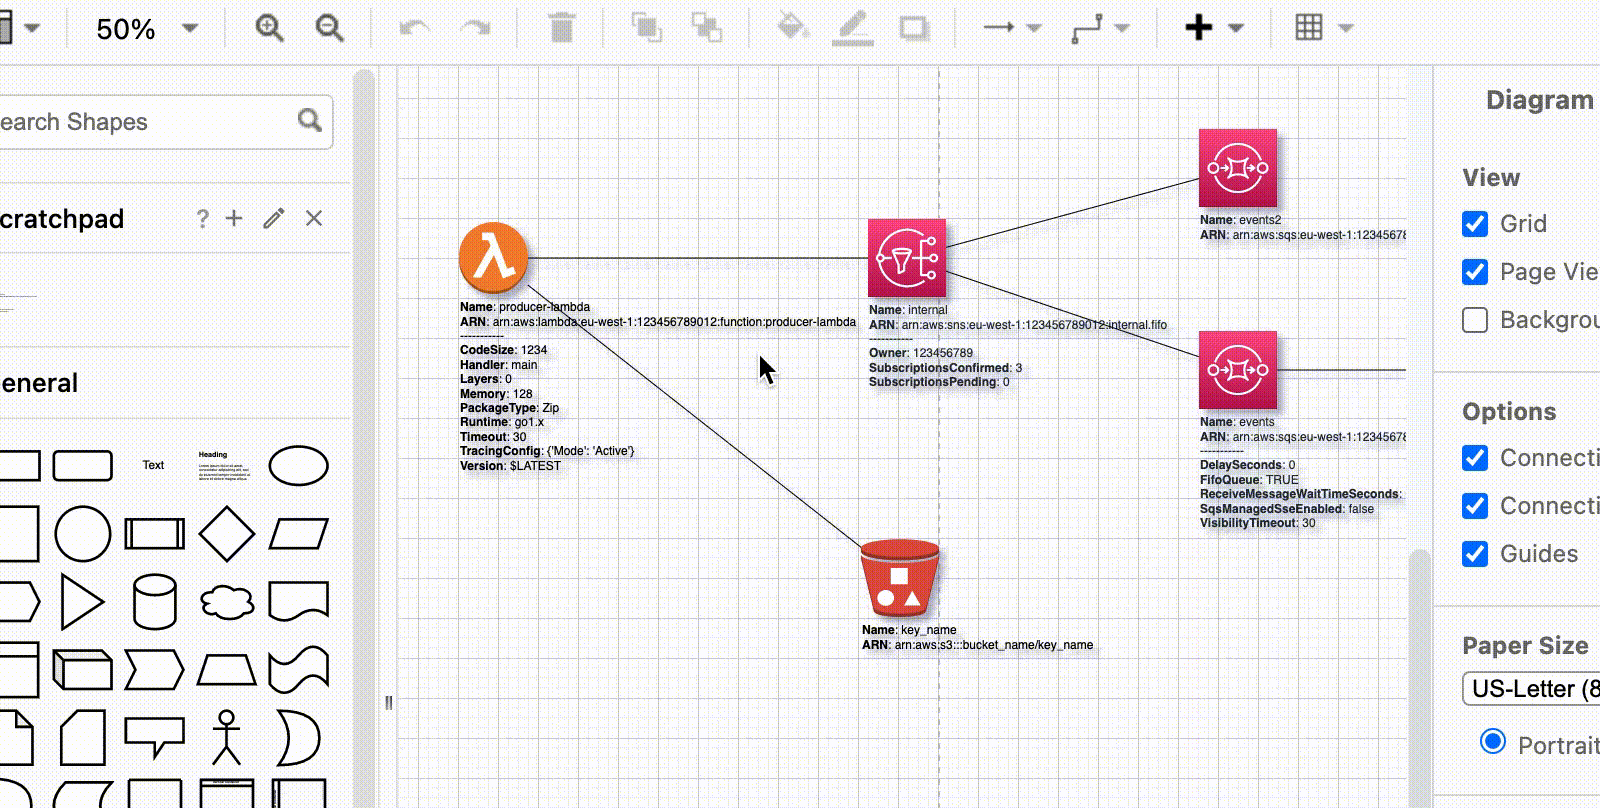This screenshot has height=808, width=1600.
Task: Open the 50% zoom level dropdown
Action: [x=146, y=29]
